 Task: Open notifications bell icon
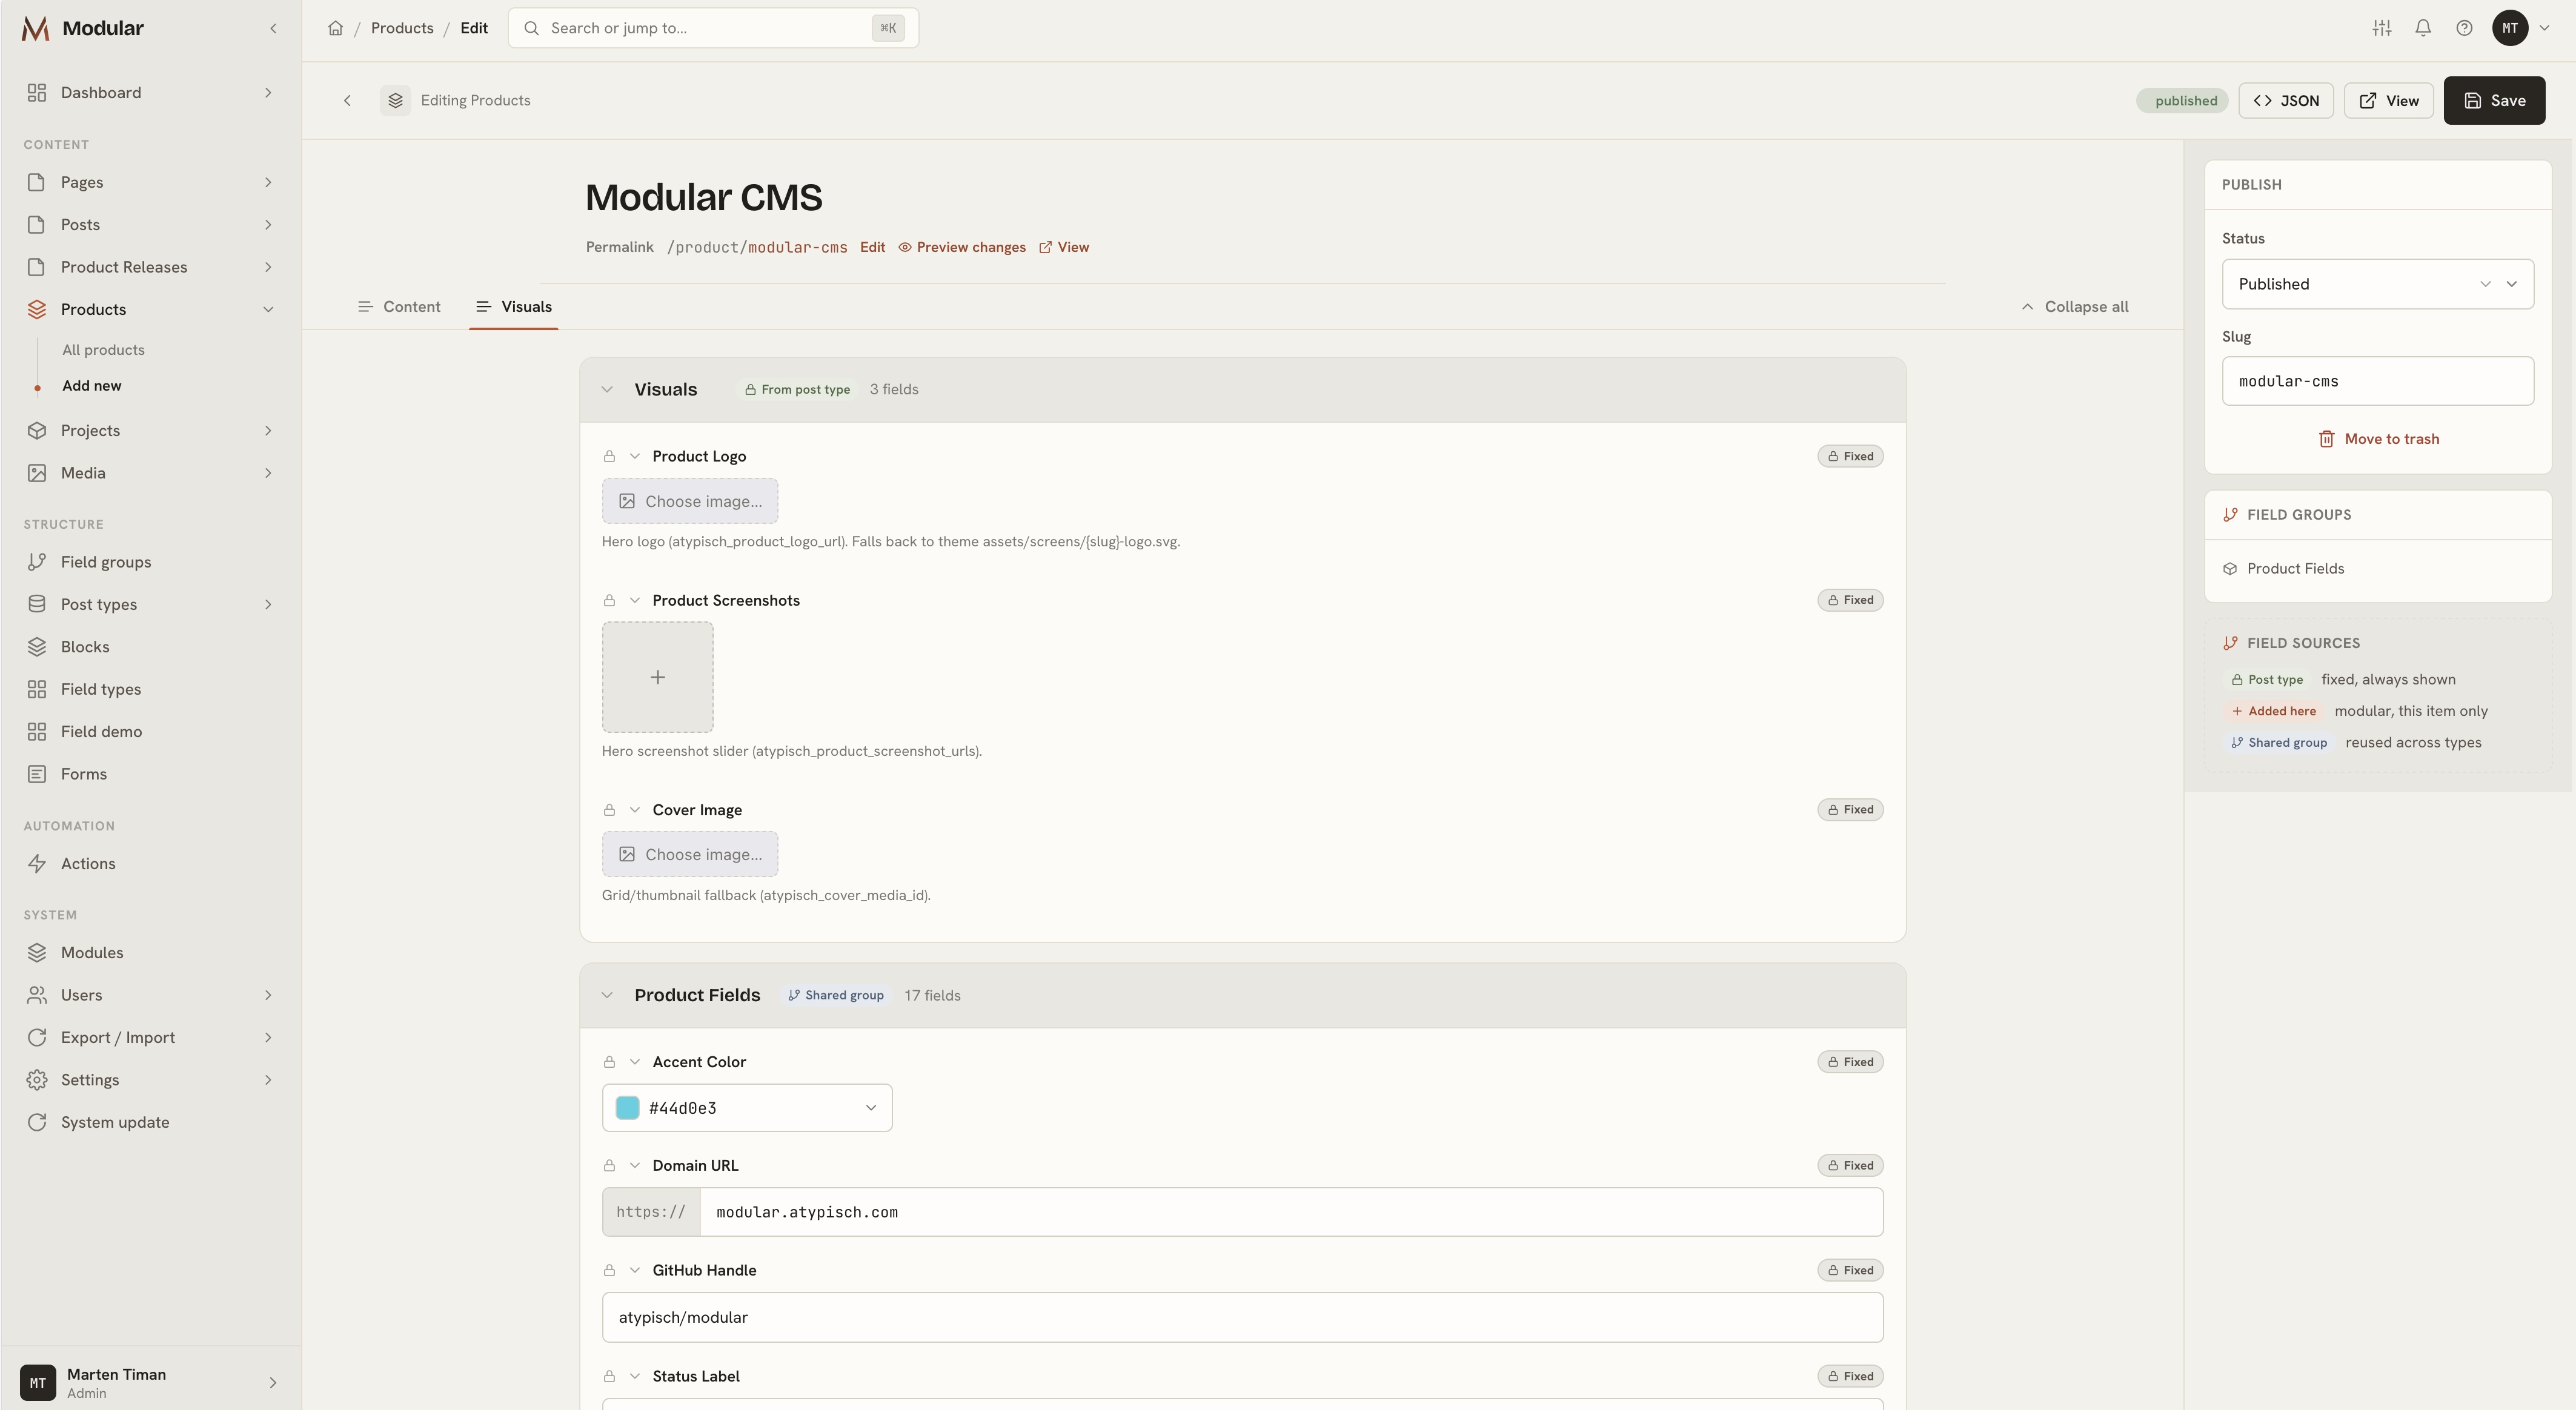(2423, 28)
